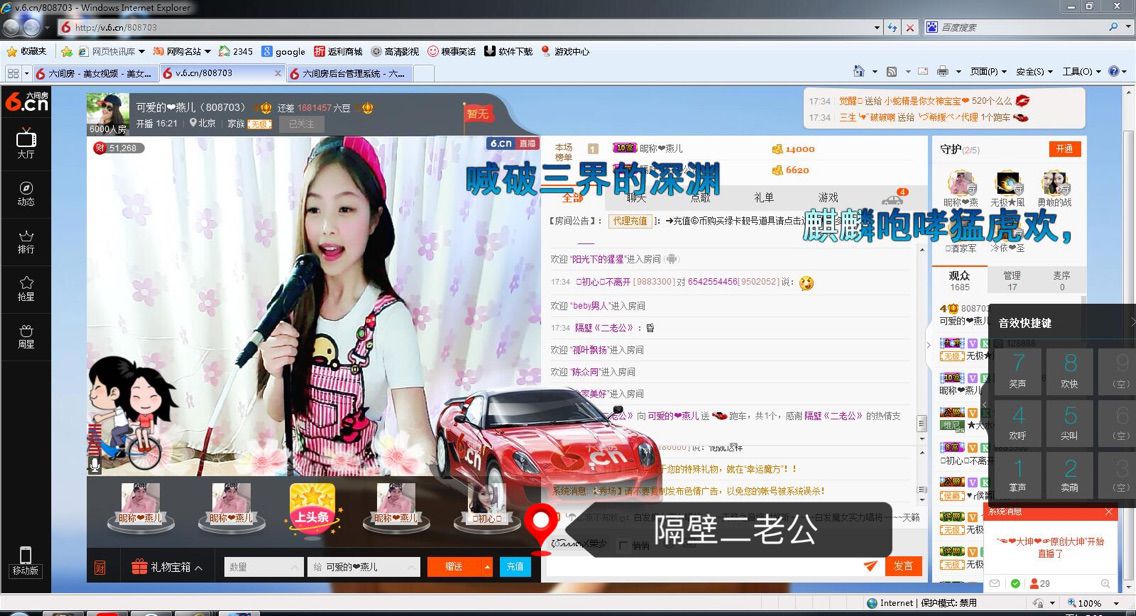1136x616 pixels.
Task: Click sound effect key 1 掌声
Action: pyautogui.click(x=1018, y=475)
